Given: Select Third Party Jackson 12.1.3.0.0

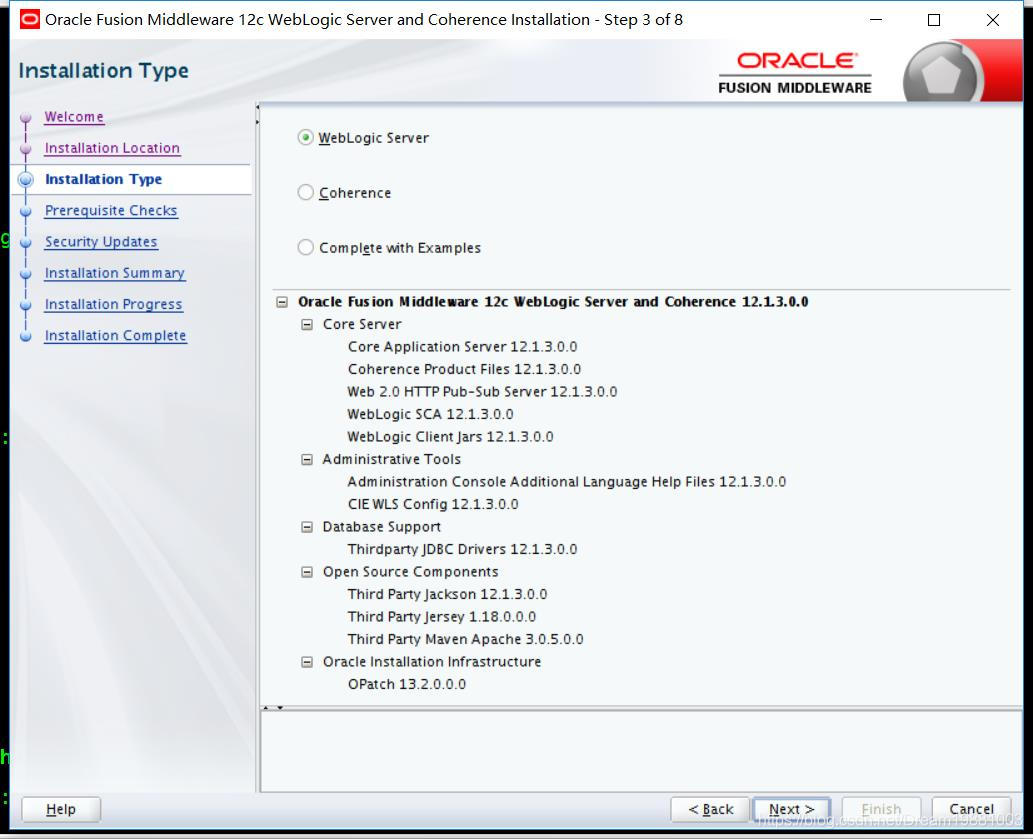Looking at the screenshot, I should 447,595.
